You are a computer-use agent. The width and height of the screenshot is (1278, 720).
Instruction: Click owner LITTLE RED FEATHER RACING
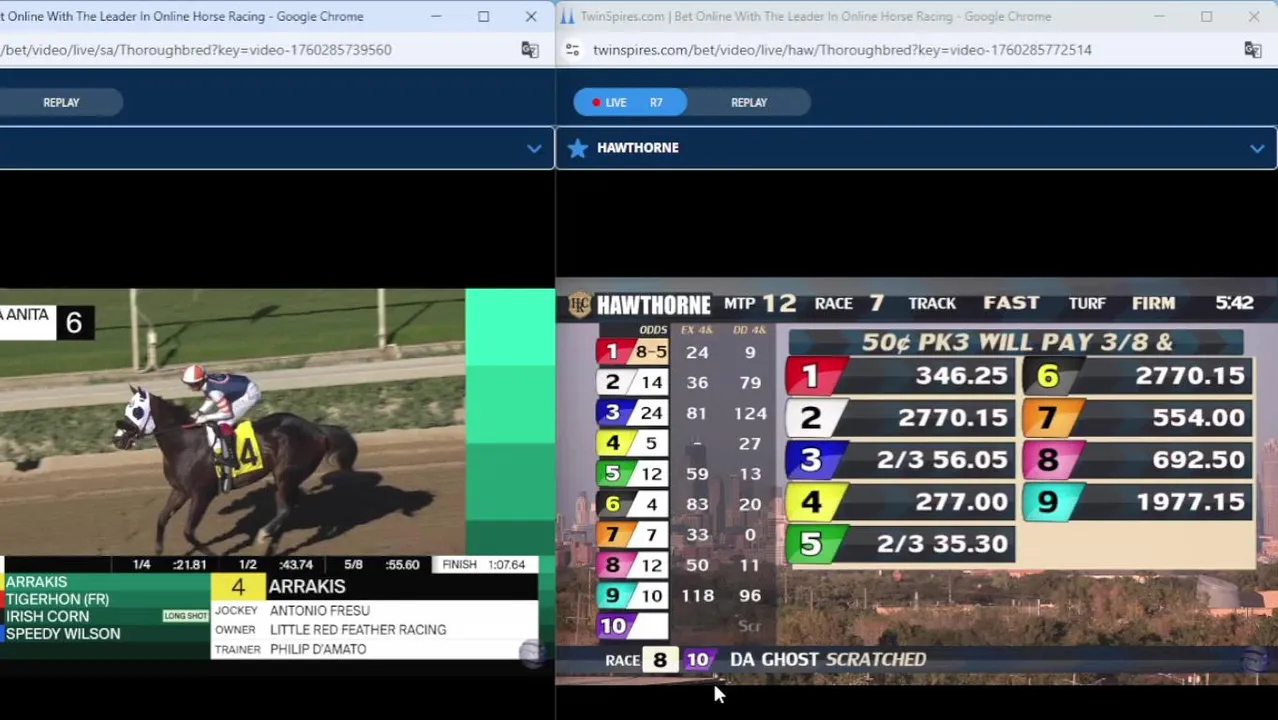(357, 630)
